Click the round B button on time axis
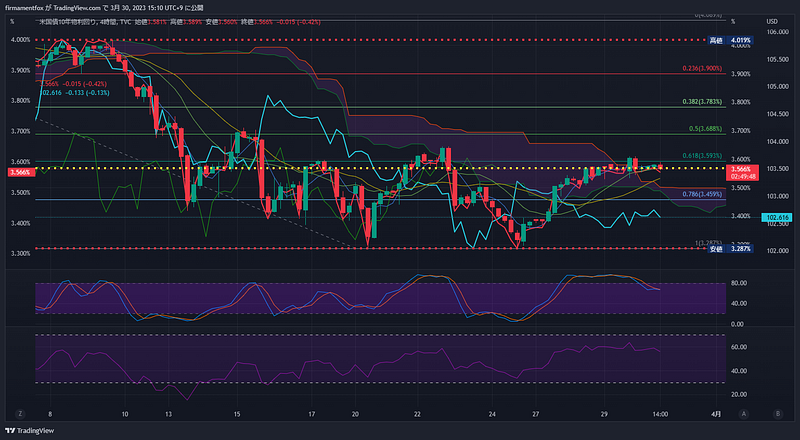800x440 pixels. pos(778,414)
